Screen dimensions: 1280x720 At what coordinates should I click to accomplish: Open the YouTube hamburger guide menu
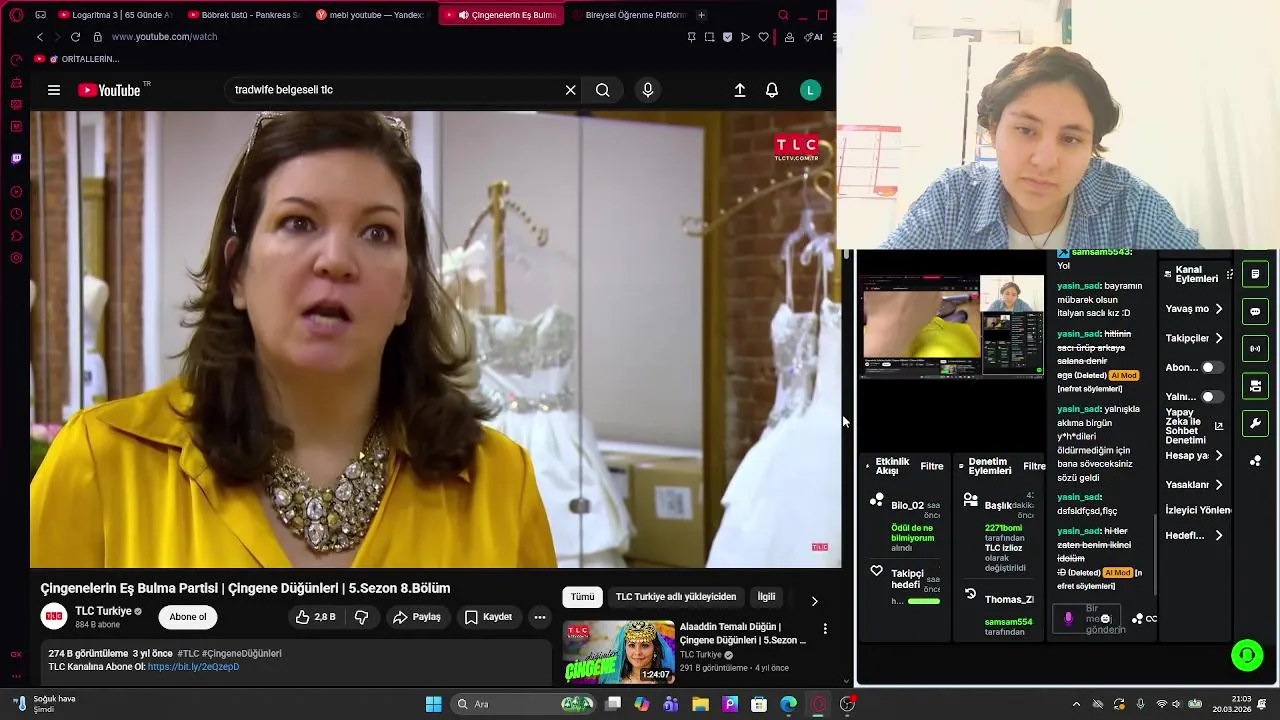click(54, 90)
